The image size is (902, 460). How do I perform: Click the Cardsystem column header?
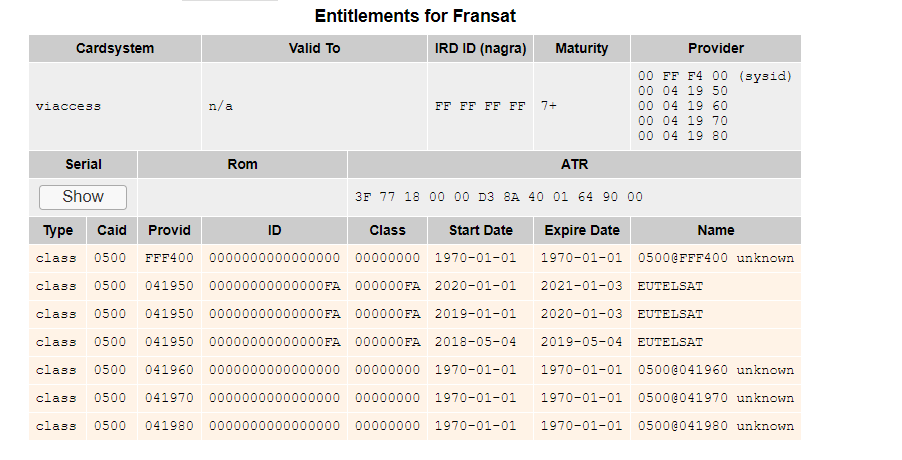[115, 48]
